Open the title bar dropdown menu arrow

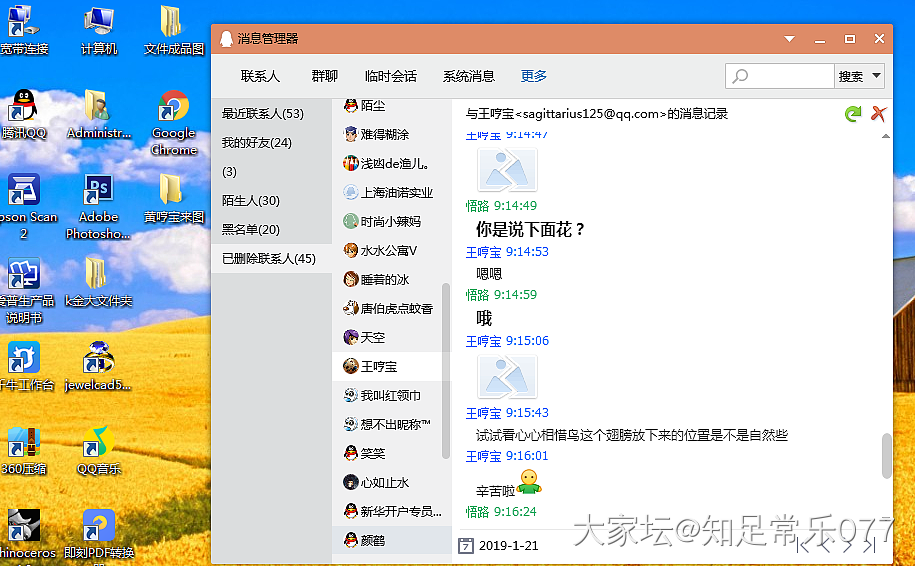[789, 39]
